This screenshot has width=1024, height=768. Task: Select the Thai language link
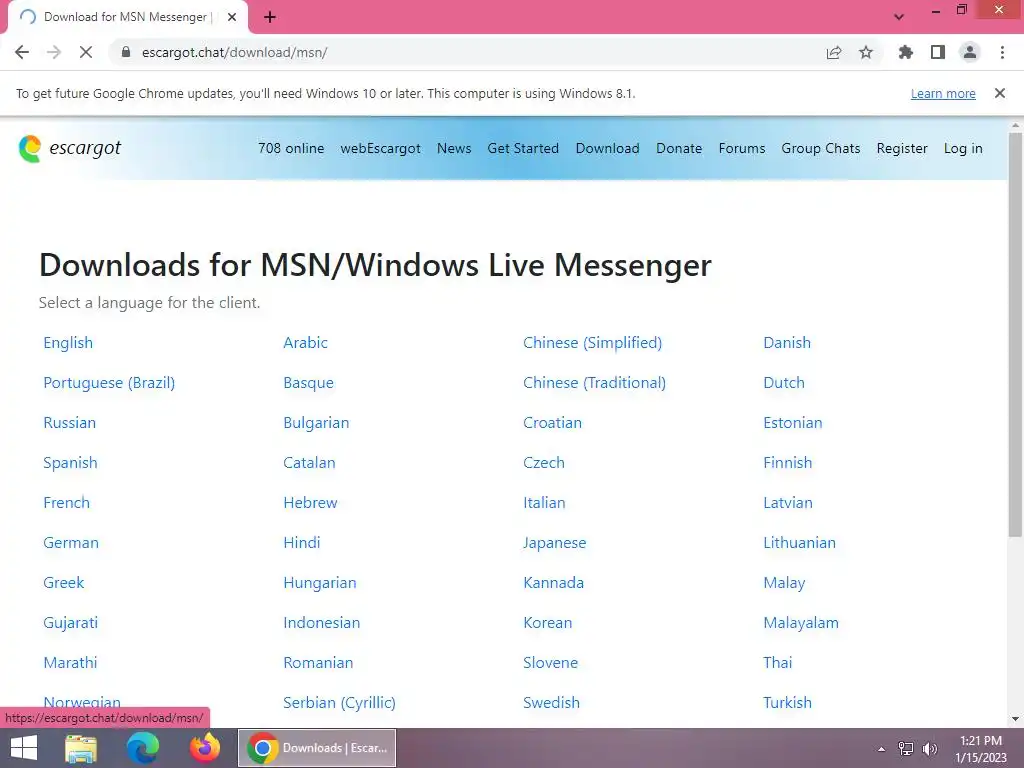pyautogui.click(x=777, y=663)
